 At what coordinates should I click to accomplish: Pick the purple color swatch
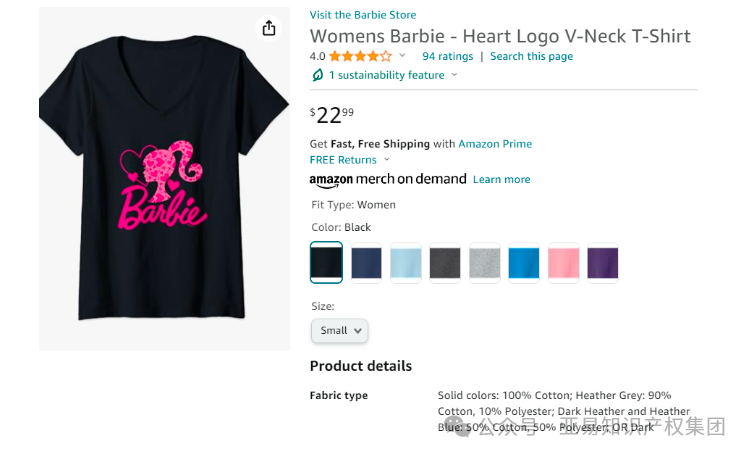(603, 263)
